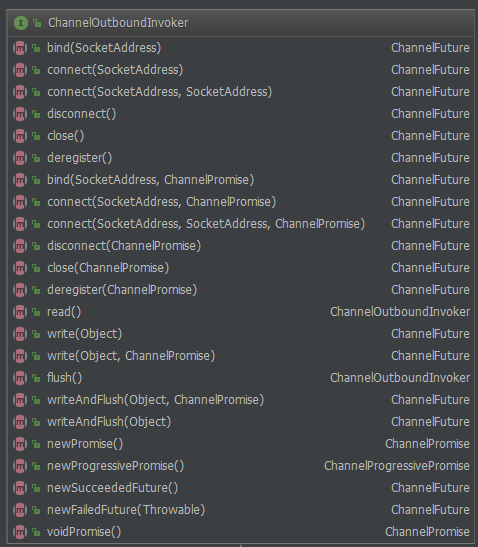Click ChannelFuture return type of deregister()
Viewport: 478px width, 547px height.
pyautogui.click(x=430, y=158)
